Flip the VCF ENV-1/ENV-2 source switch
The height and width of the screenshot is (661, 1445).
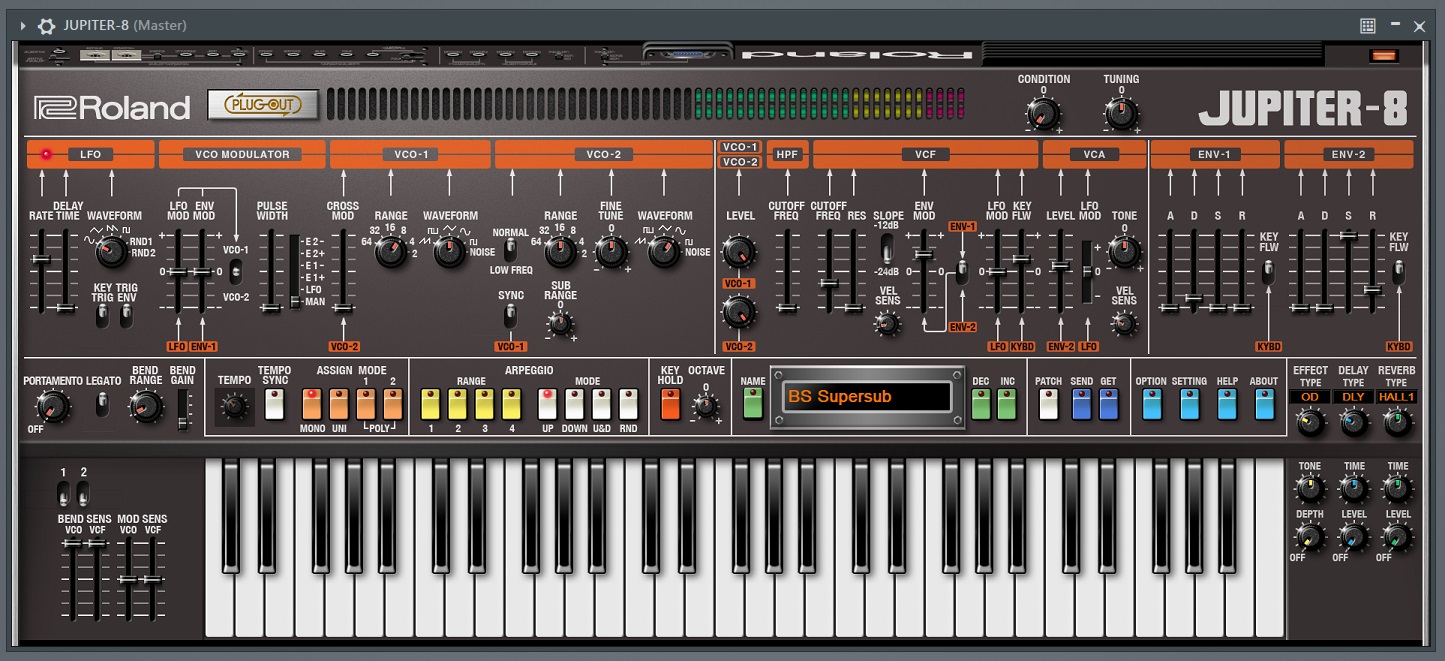point(961,273)
